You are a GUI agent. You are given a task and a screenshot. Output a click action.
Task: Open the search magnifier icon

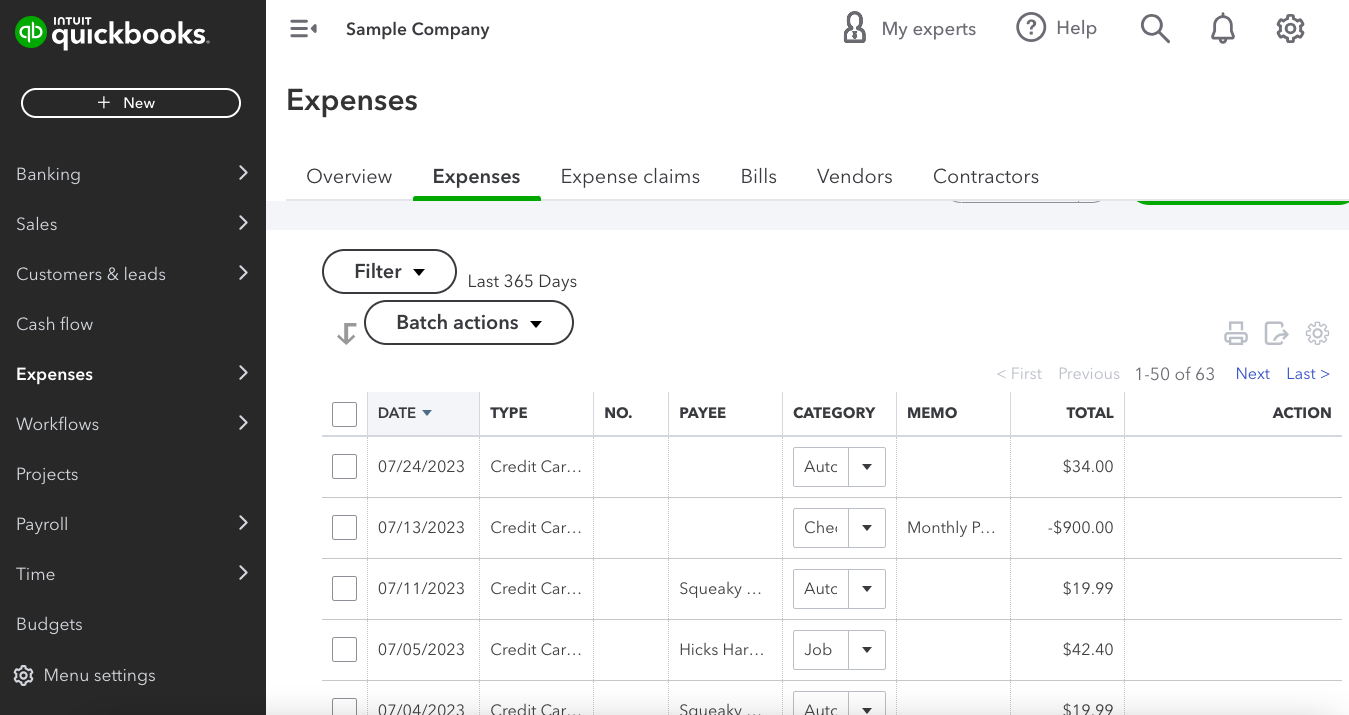[1155, 29]
